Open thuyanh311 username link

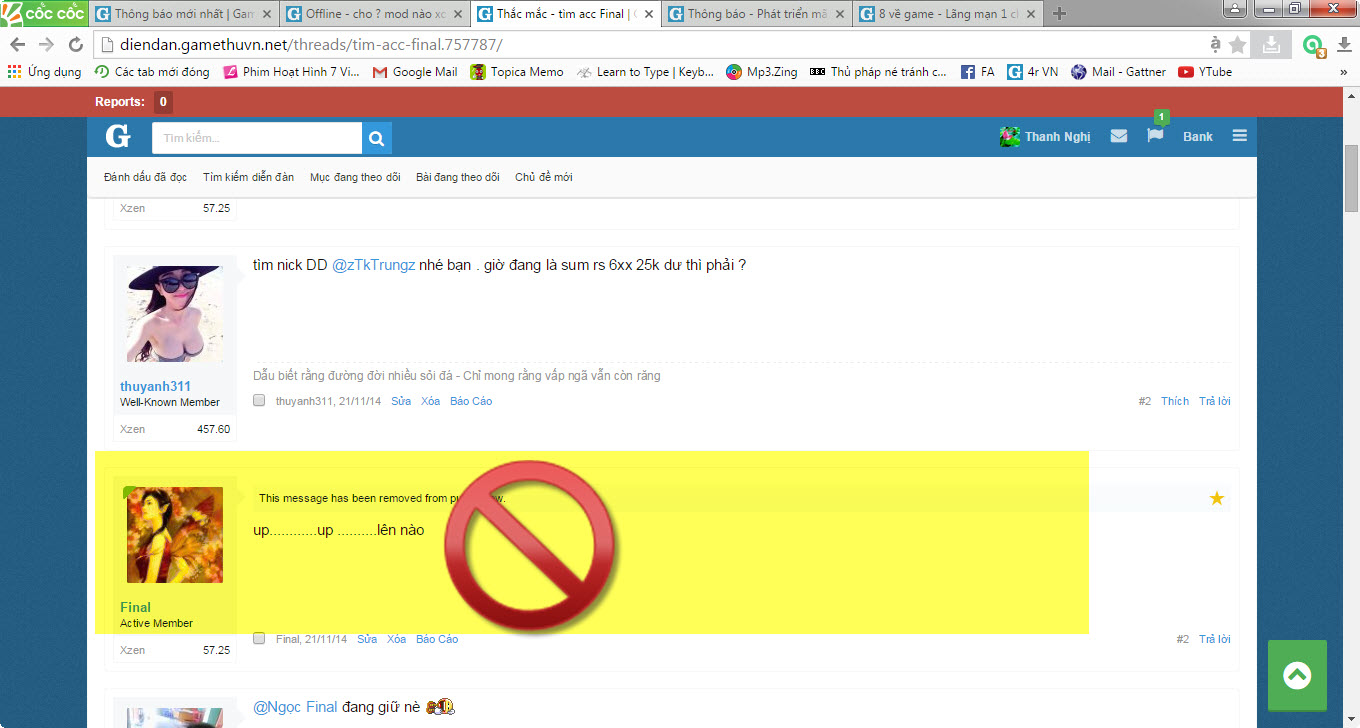(155, 386)
